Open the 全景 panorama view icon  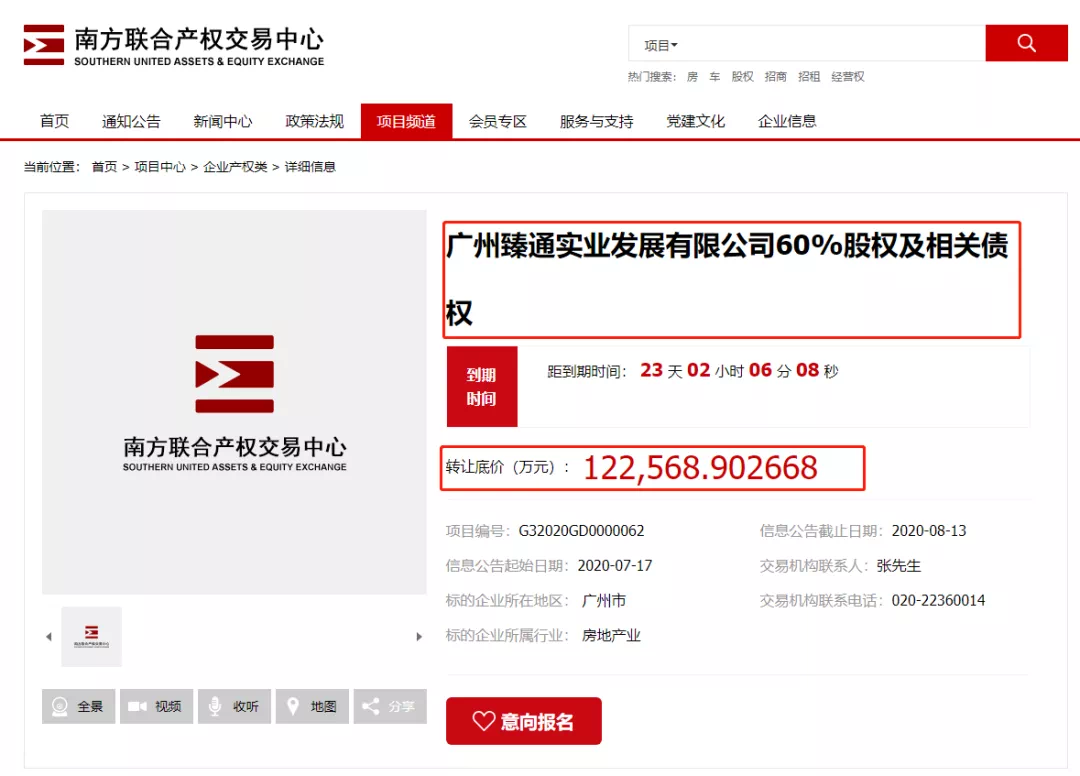pyautogui.click(x=78, y=706)
